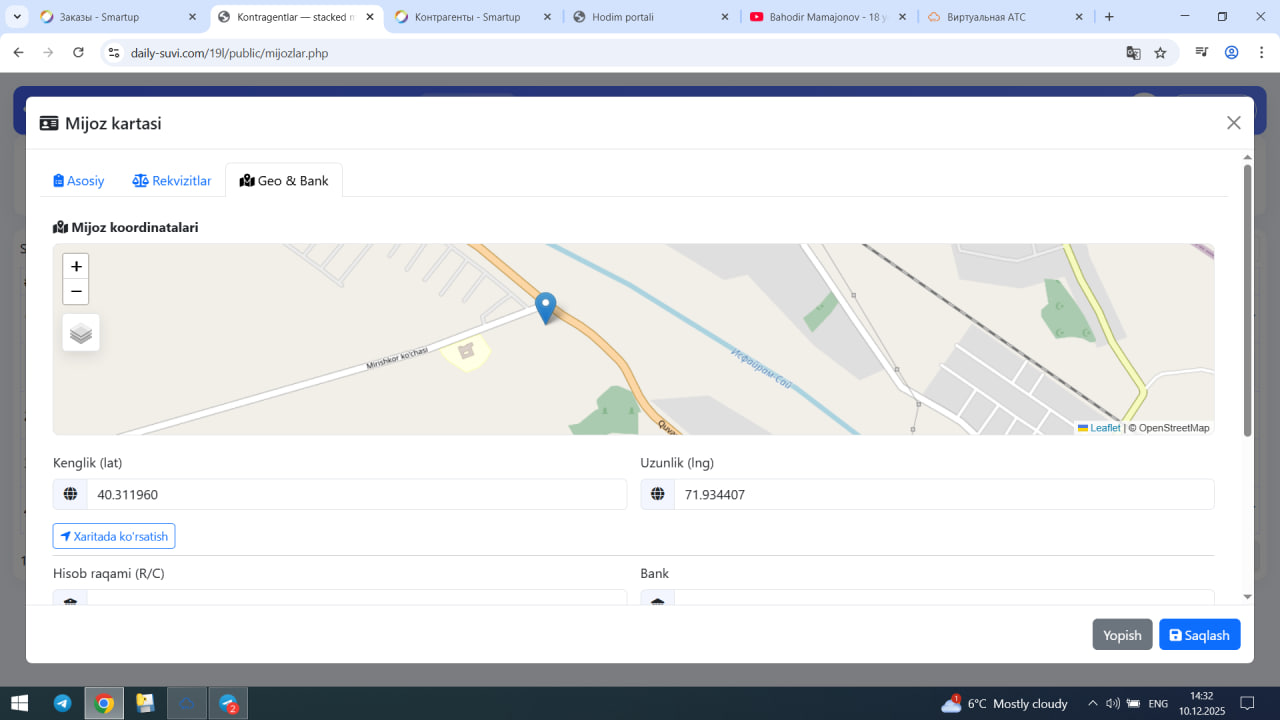
Task: Zoom out on the customer map
Action: tap(76, 291)
